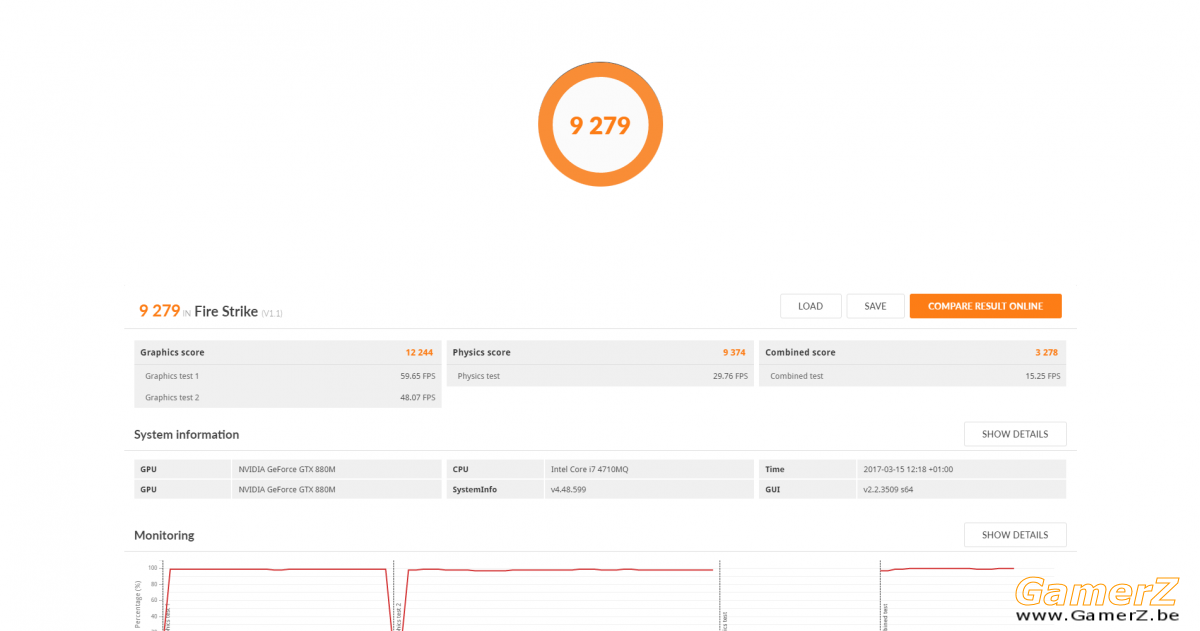Select the Graphics score value 12 244
The height and width of the screenshot is (631, 1200).
[x=419, y=352]
